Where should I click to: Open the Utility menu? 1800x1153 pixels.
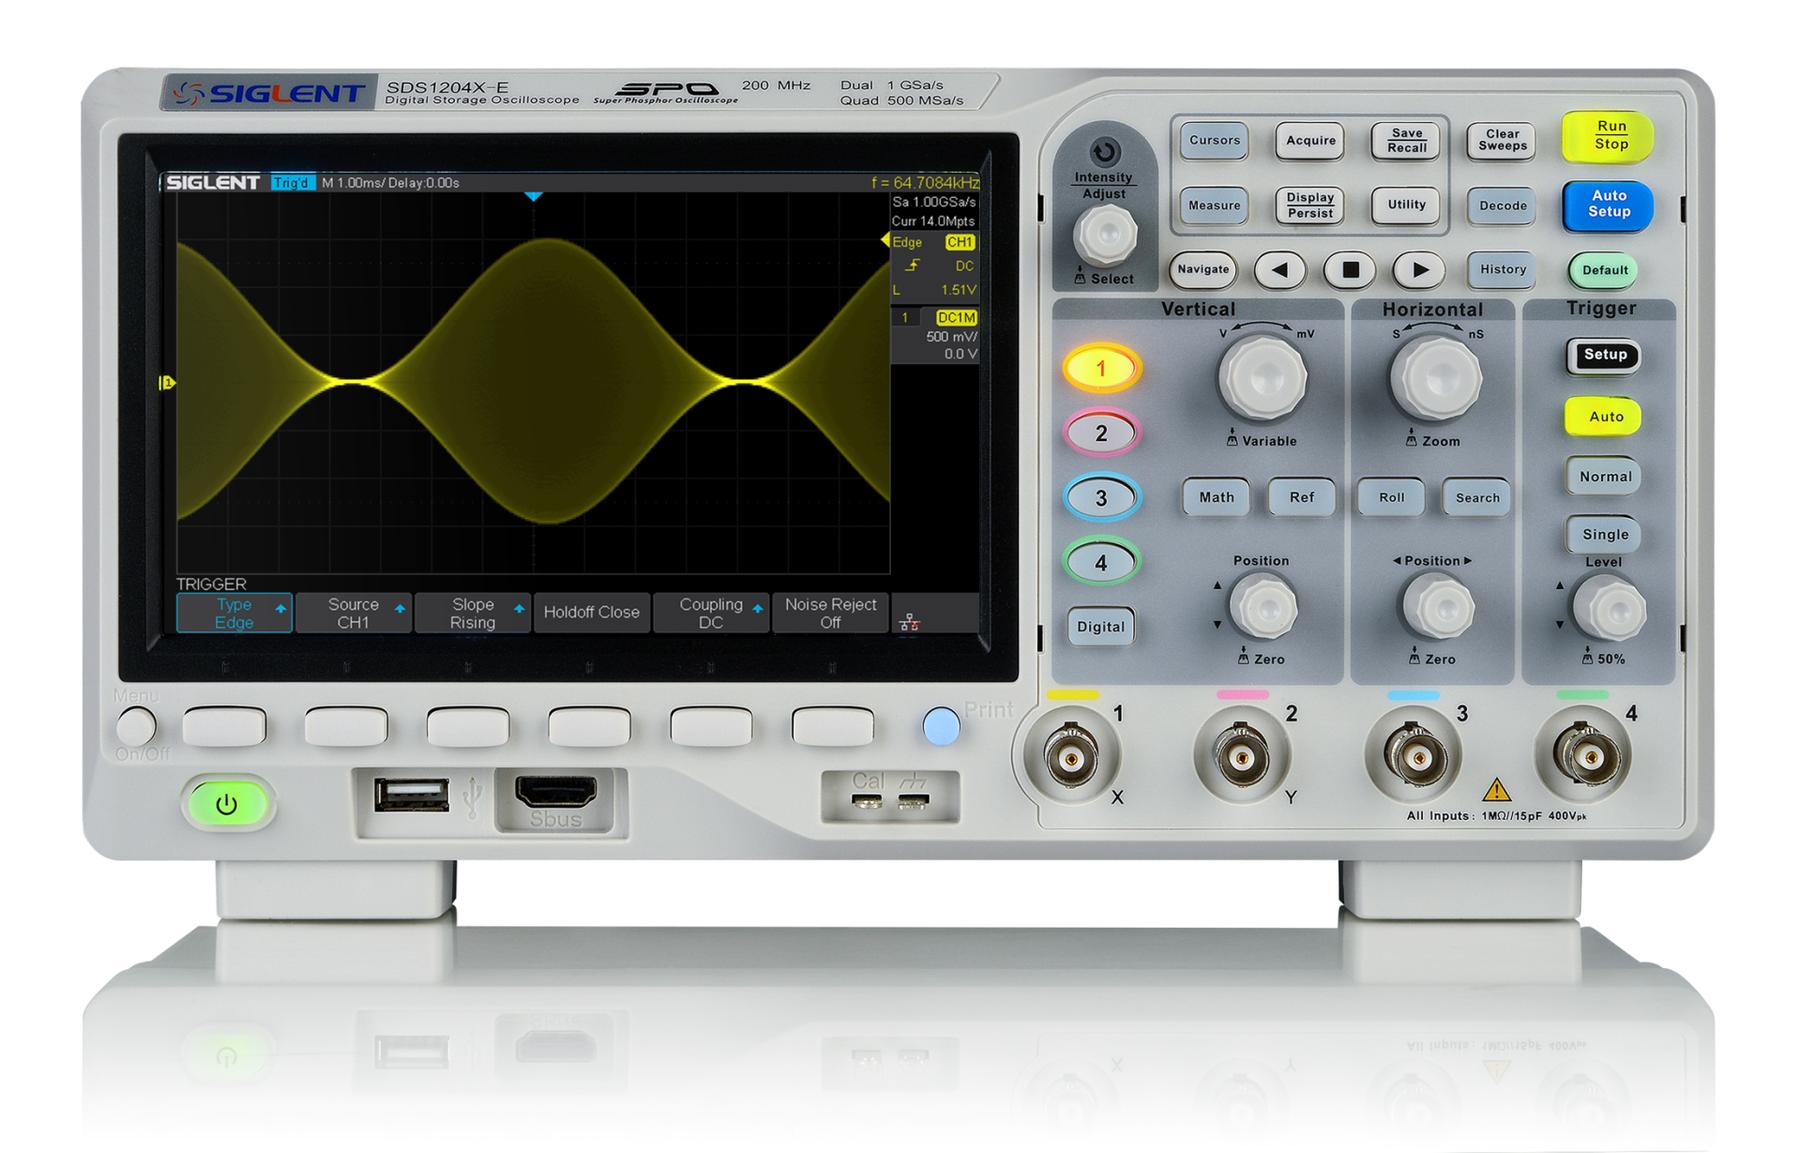click(x=1405, y=204)
